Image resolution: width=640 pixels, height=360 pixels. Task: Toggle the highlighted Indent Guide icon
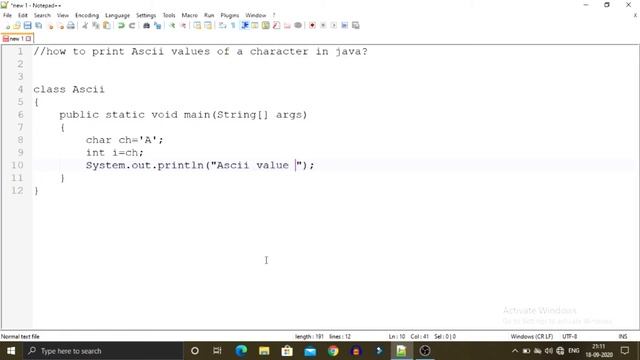click(244, 26)
